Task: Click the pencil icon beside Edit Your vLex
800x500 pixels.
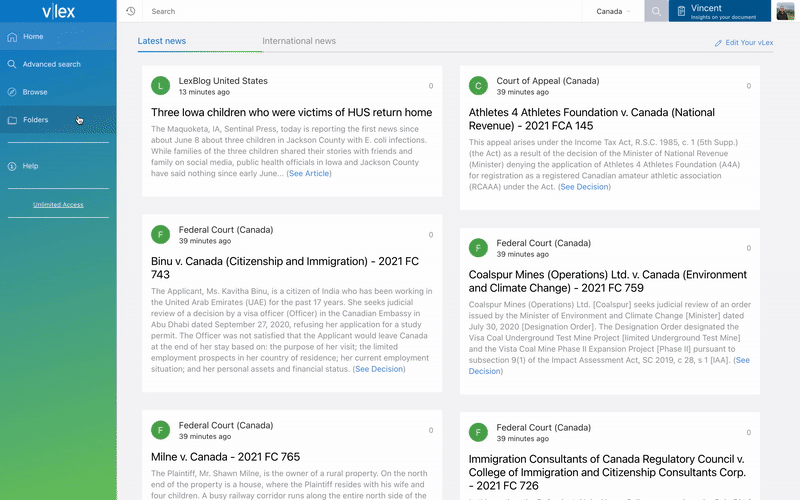Action: coord(718,43)
